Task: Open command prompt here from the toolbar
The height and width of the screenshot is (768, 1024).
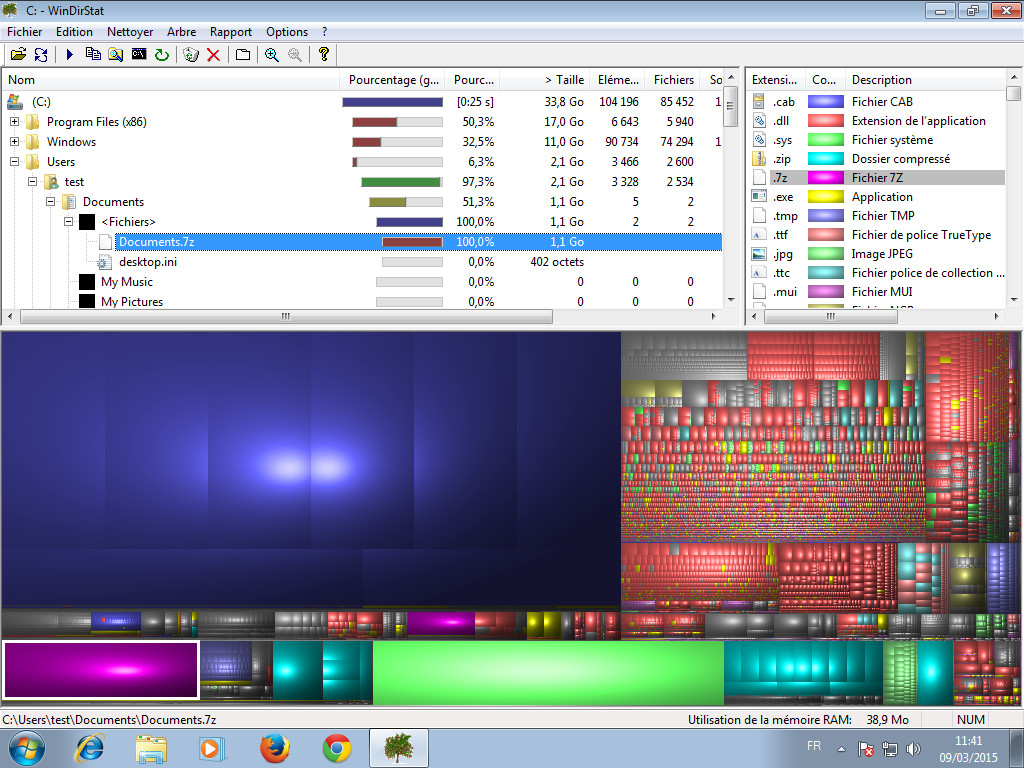Action: (x=139, y=55)
